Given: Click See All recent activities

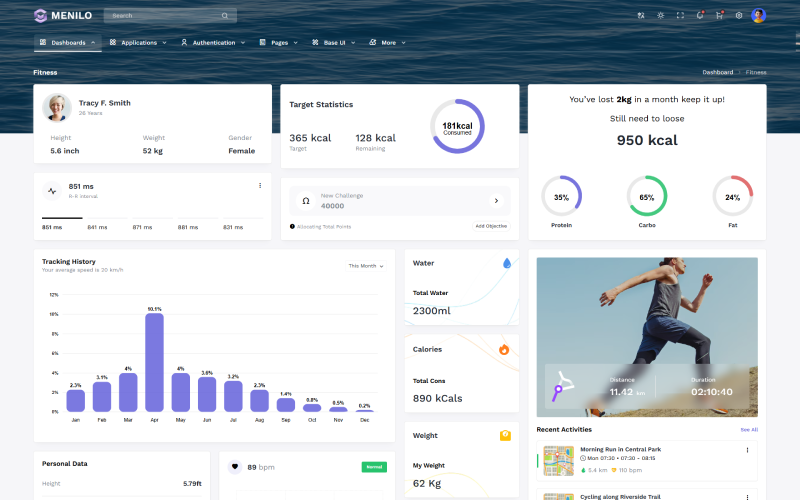Looking at the screenshot, I should pyautogui.click(x=748, y=429).
